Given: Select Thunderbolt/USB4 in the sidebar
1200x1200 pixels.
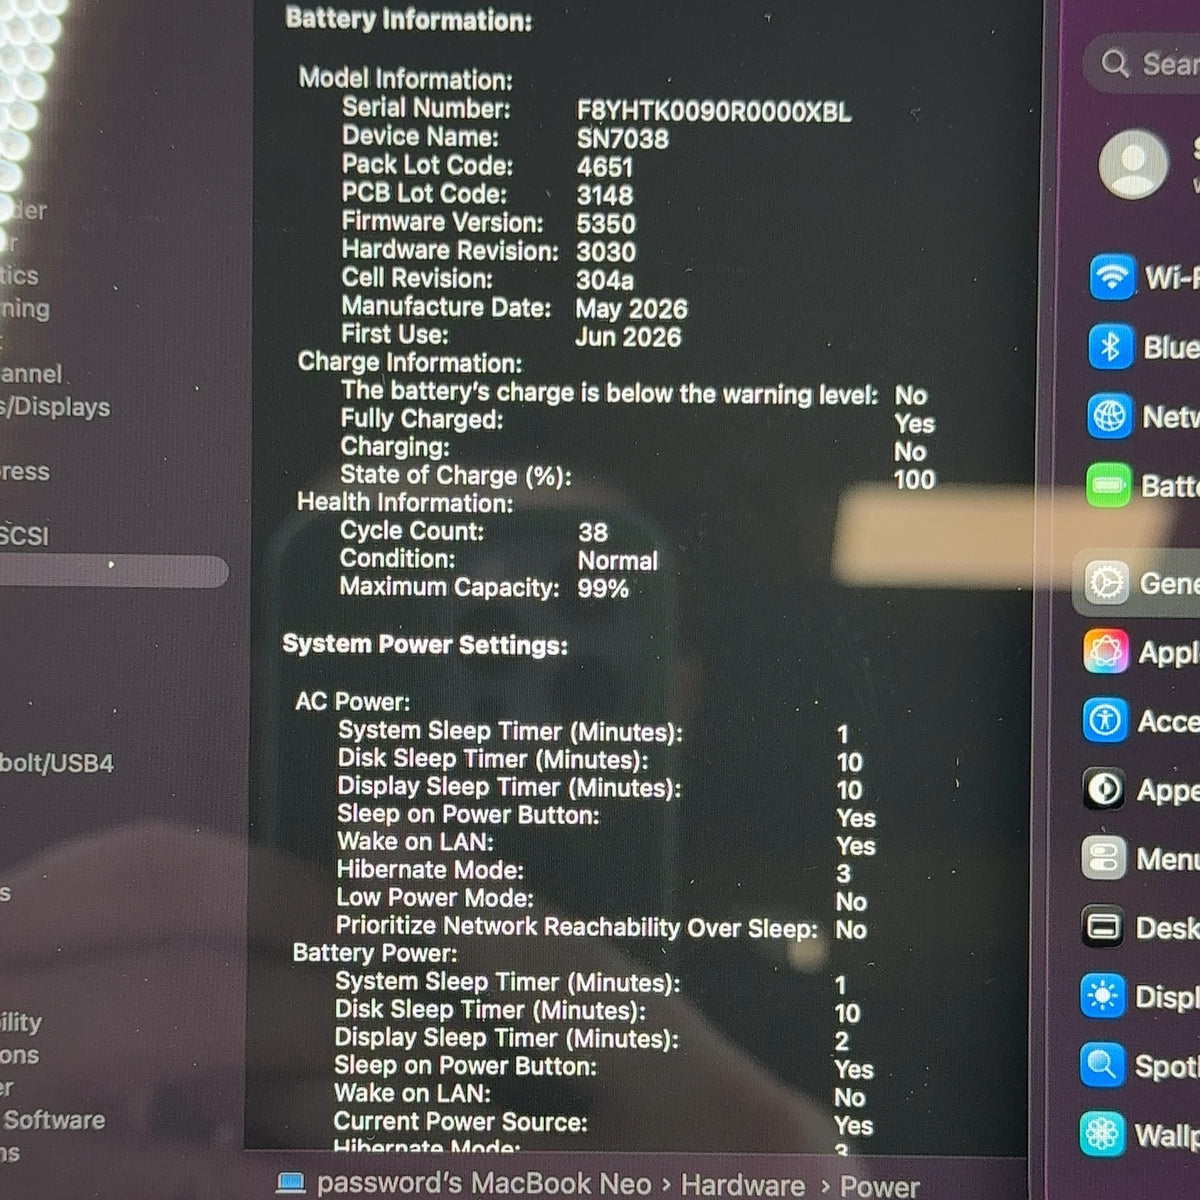Looking at the screenshot, I should coord(57,764).
